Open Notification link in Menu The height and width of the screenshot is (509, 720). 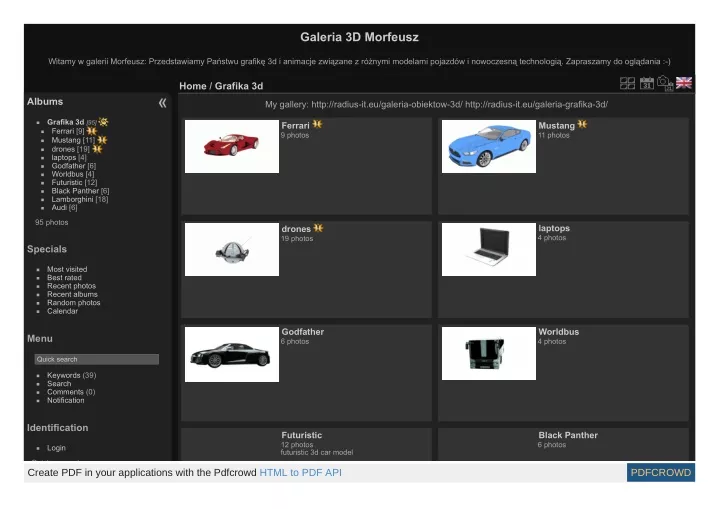[66, 401]
